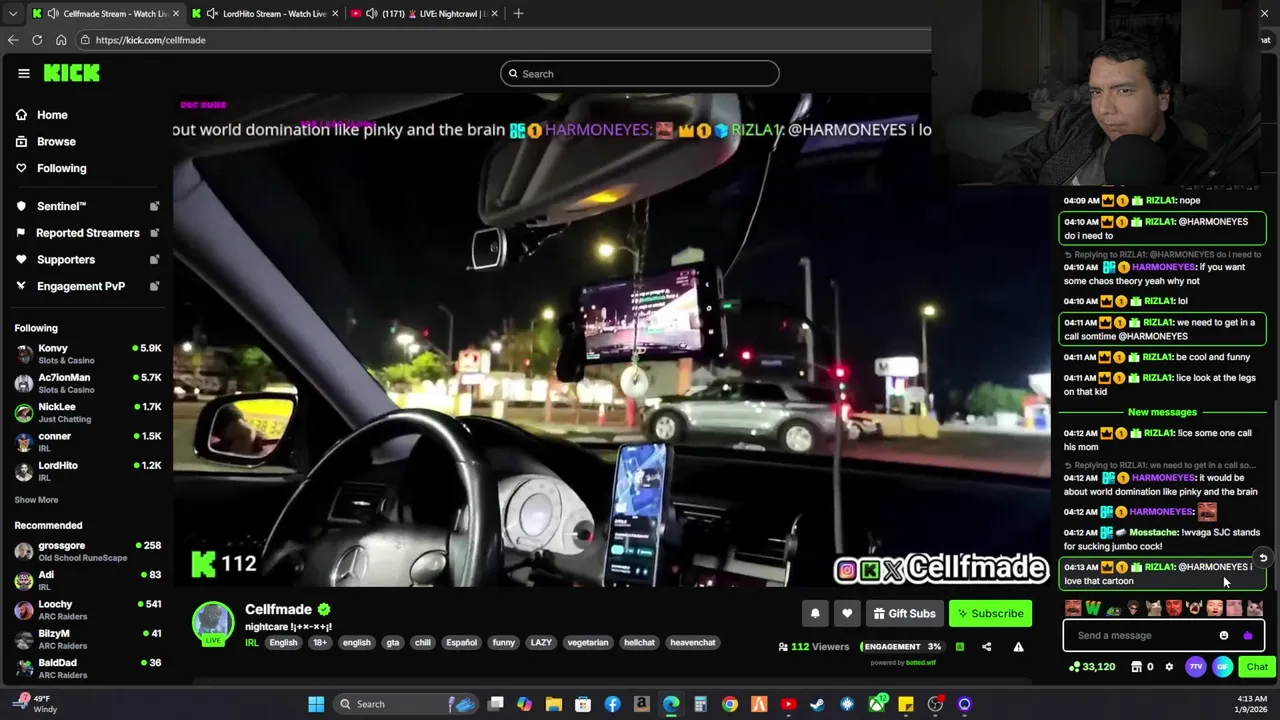The width and height of the screenshot is (1280, 720).
Task: Open chat settings gear icon
Action: 1169,667
